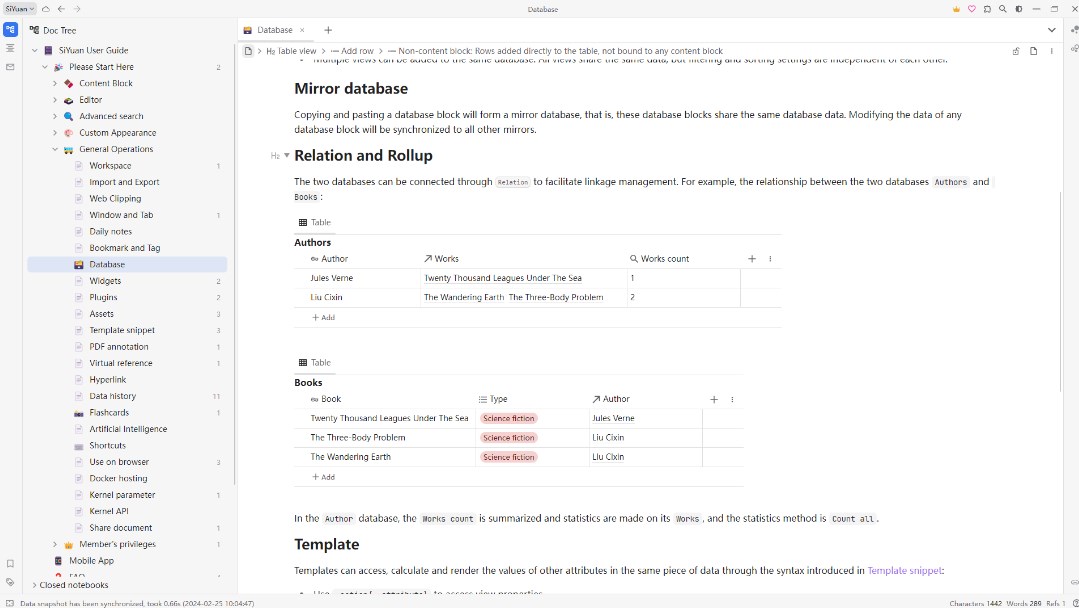
Task: Open the Inbox panel icon
Action: point(10,67)
